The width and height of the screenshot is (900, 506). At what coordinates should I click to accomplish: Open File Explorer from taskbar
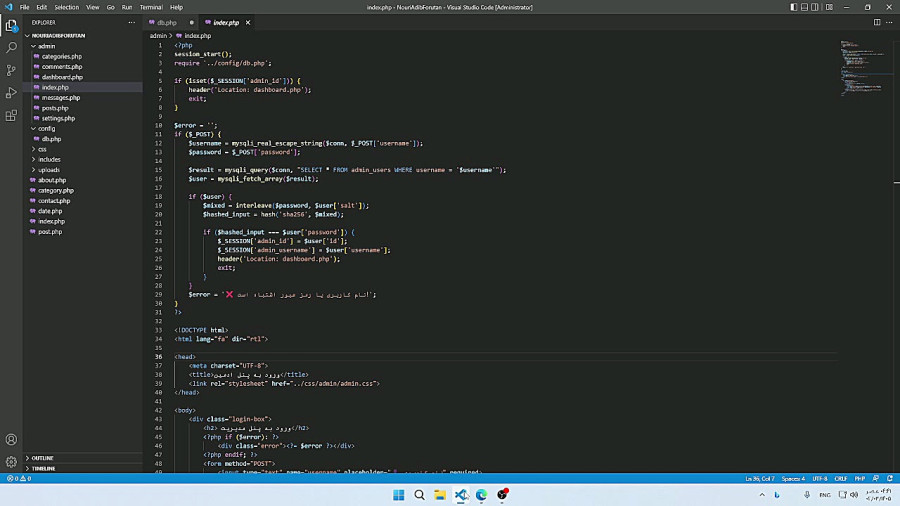tap(440, 495)
